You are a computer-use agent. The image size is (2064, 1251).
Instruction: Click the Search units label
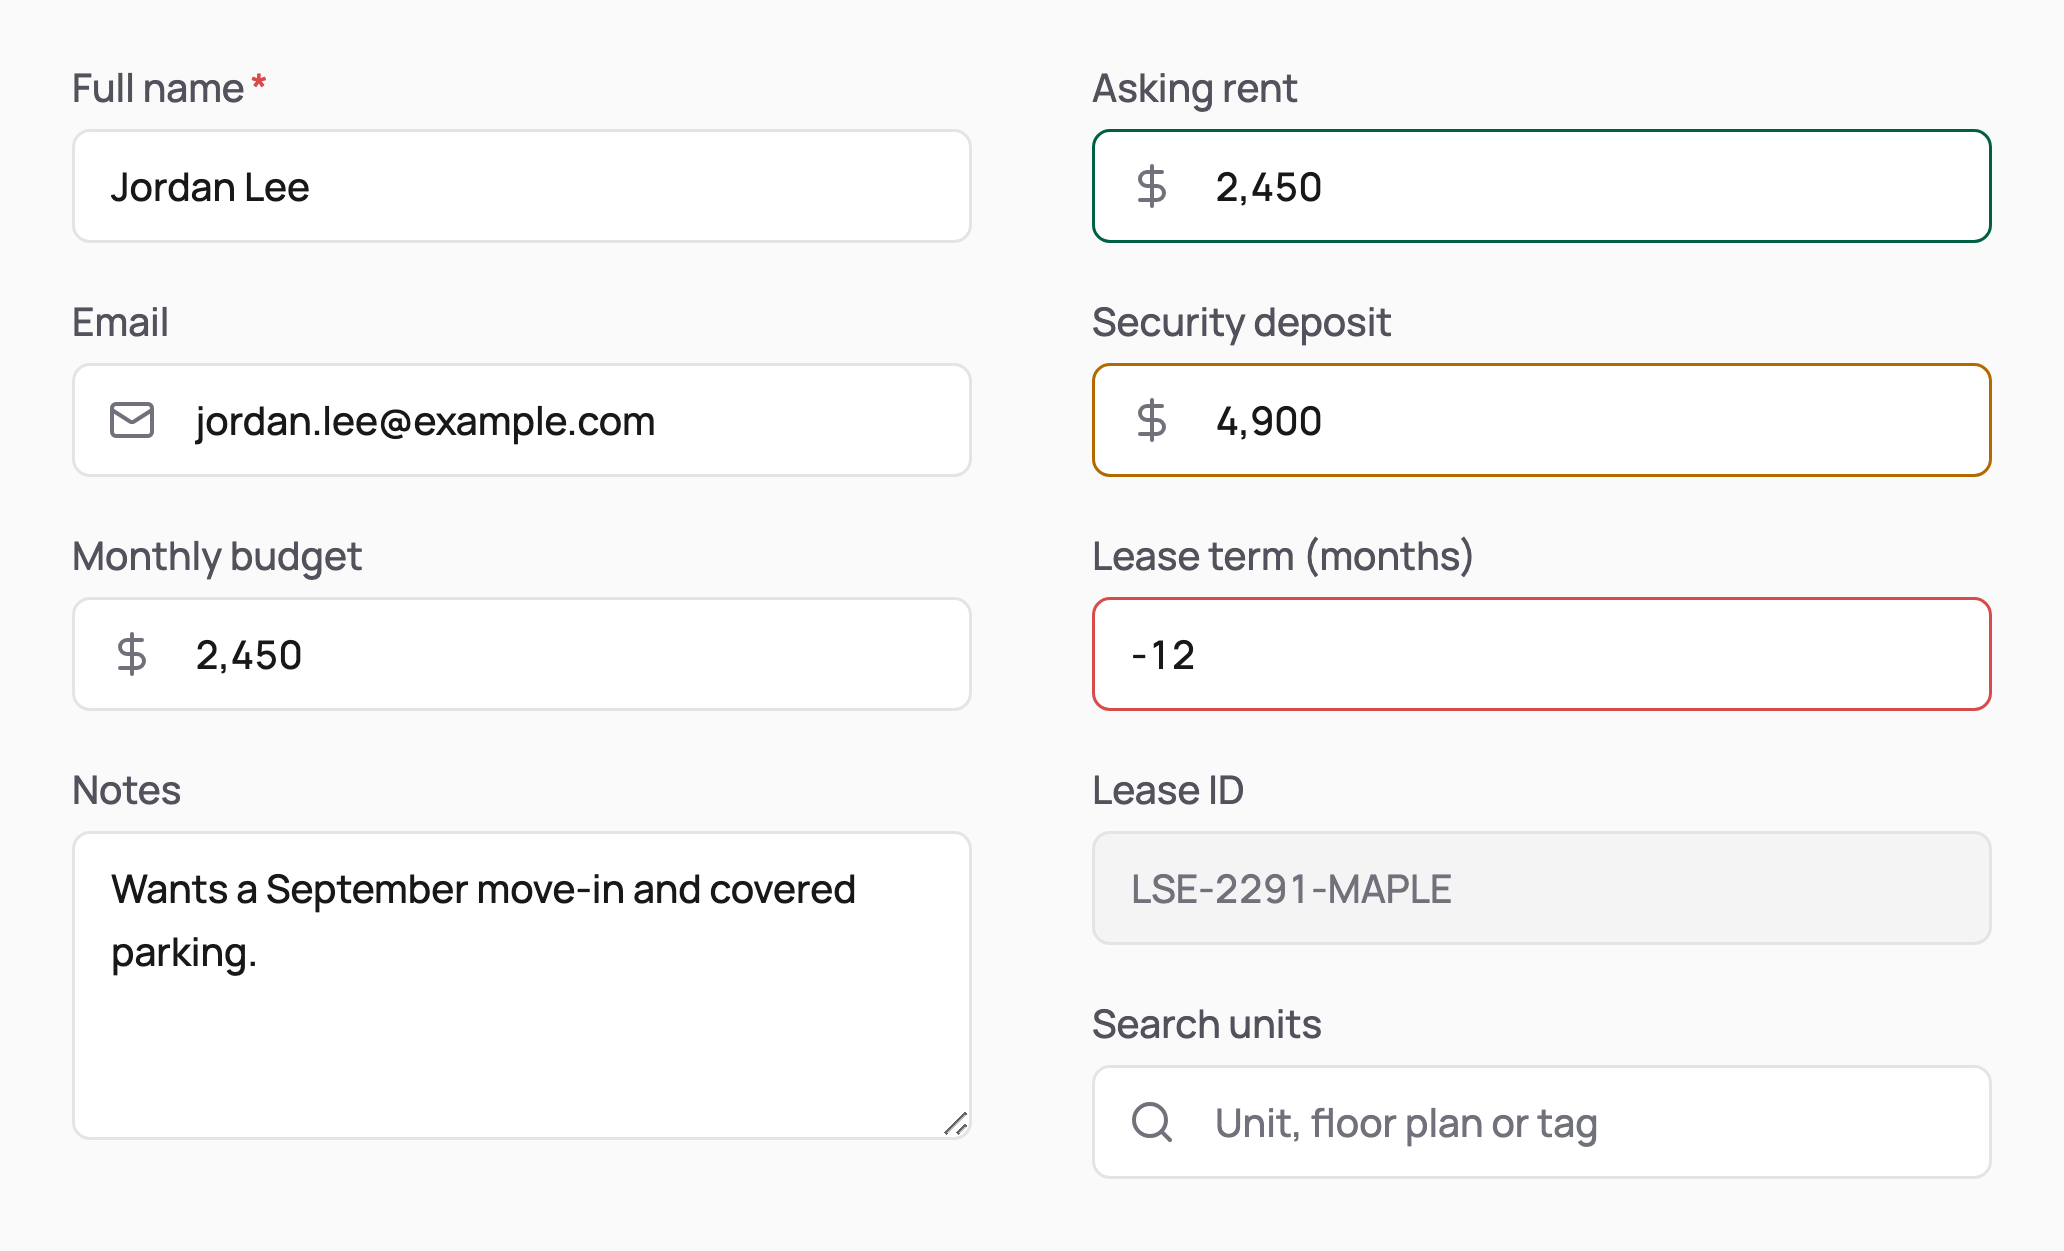pyautogui.click(x=1207, y=1024)
